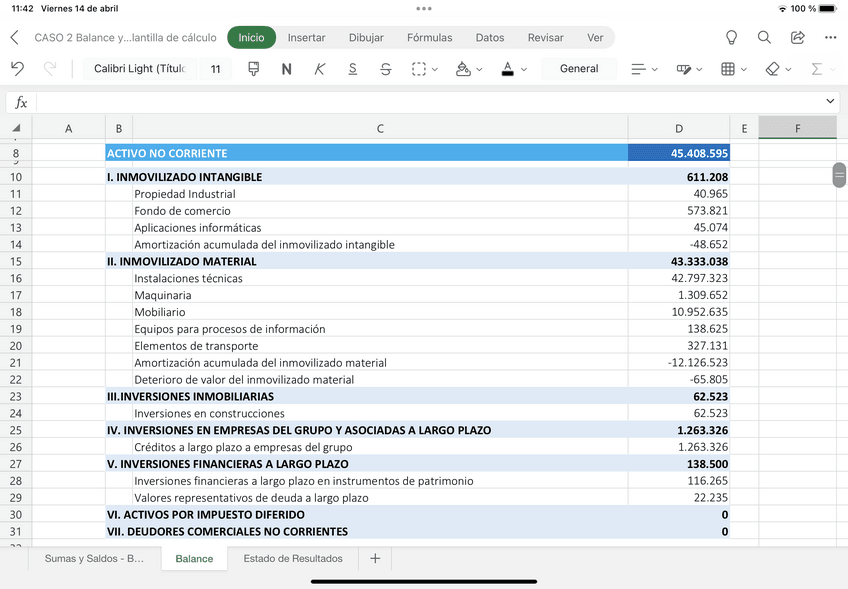Open the font color dropdown arrow
This screenshot has width=848, height=589.
522,68
